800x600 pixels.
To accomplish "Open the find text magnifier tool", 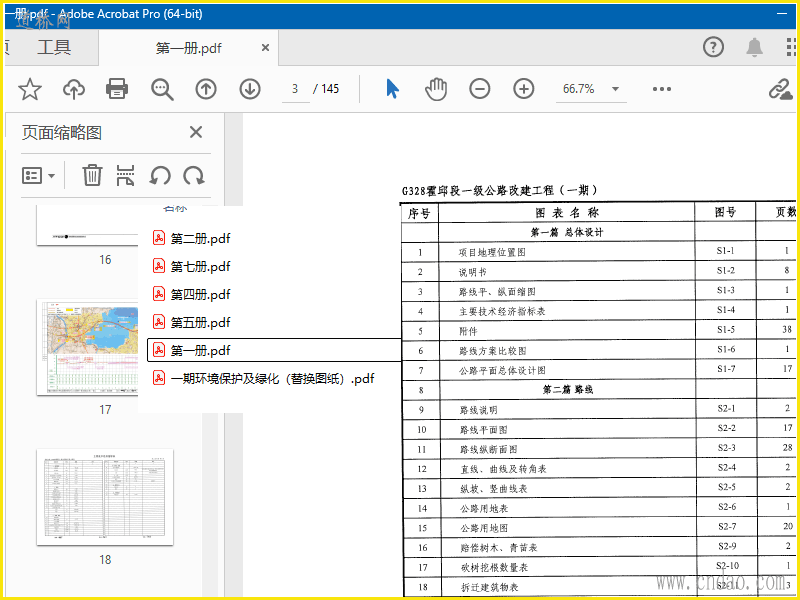I will [162, 89].
